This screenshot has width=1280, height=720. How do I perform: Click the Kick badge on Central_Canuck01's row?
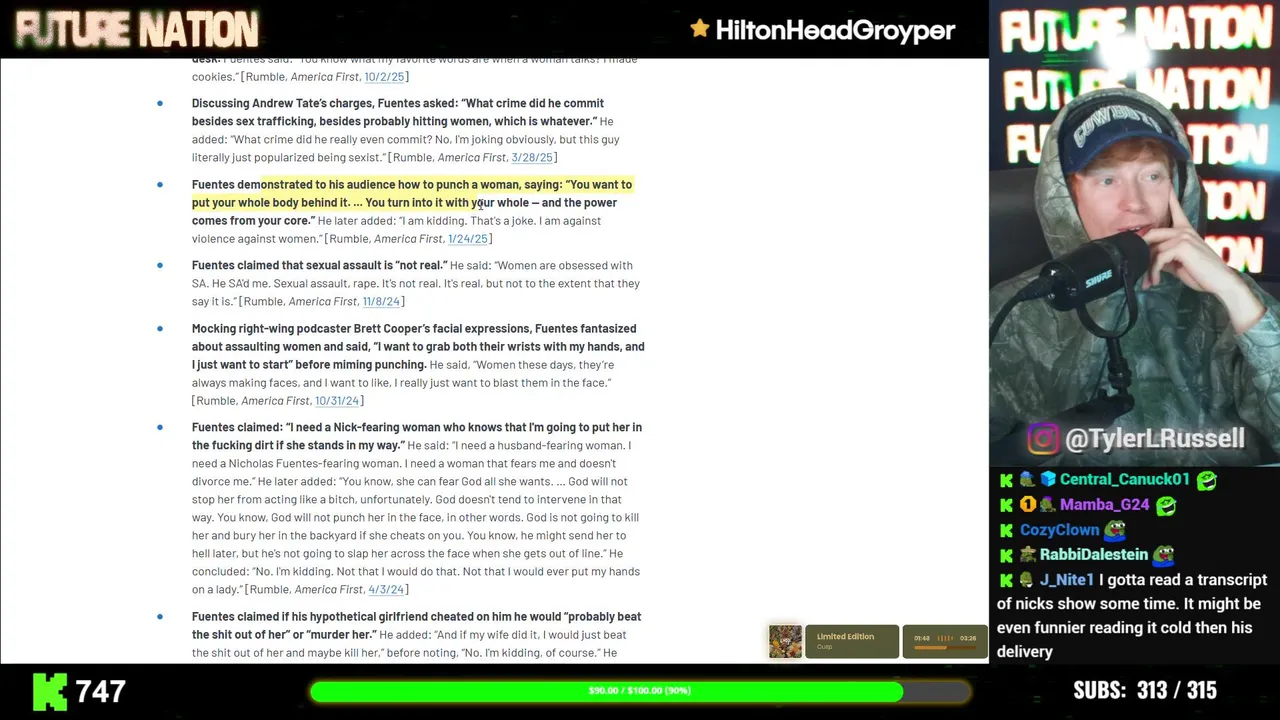click(1007, 480)
